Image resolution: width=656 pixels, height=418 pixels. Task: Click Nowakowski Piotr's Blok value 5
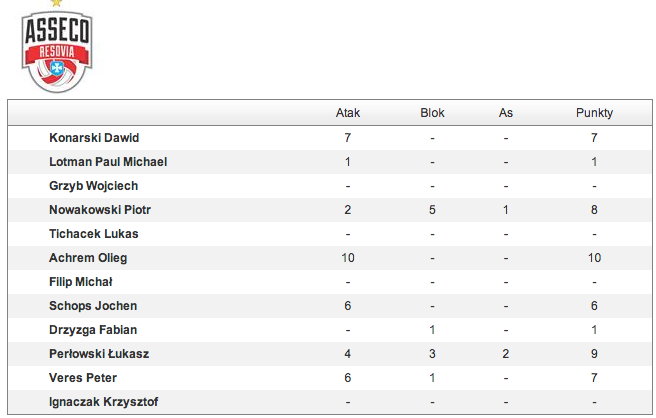pos(432,210)
